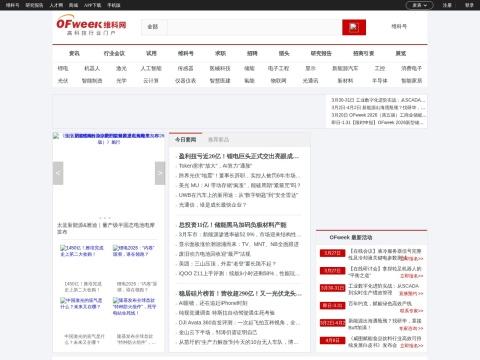
Task: Open 招聘 in main navigation
Action: coord(252,53)
